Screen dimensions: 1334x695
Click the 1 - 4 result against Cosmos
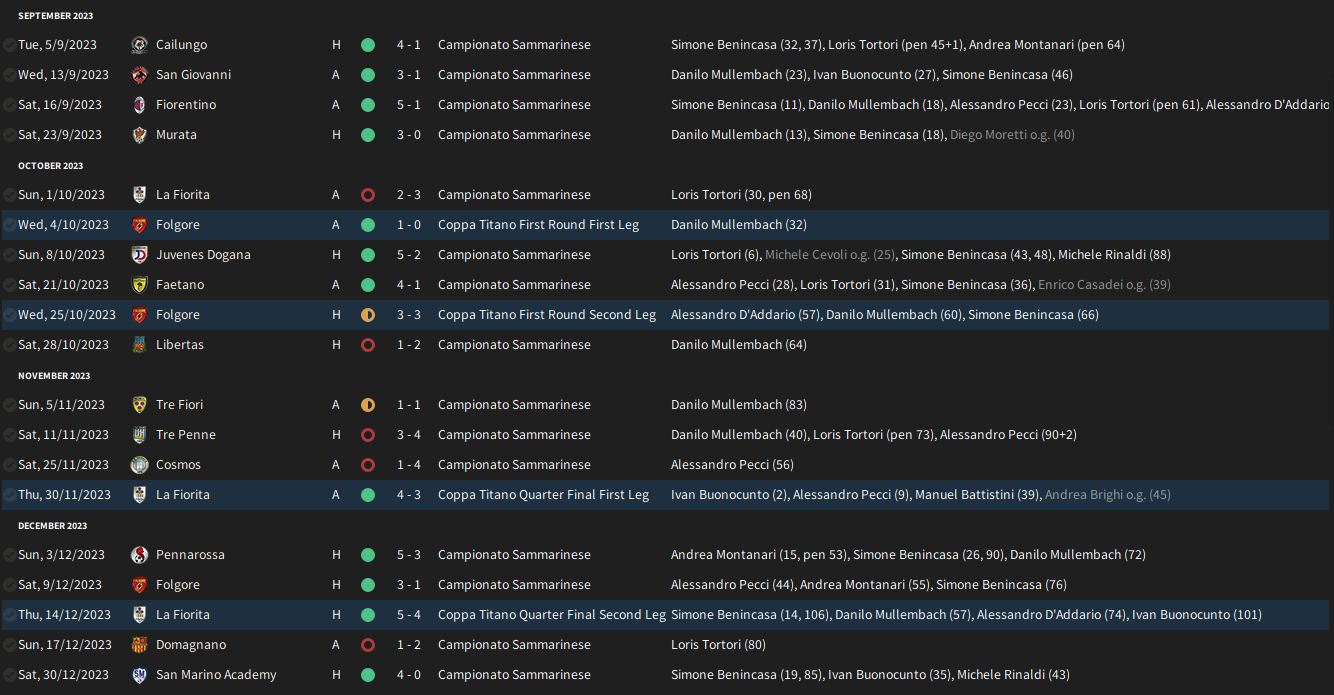(408, 465)
